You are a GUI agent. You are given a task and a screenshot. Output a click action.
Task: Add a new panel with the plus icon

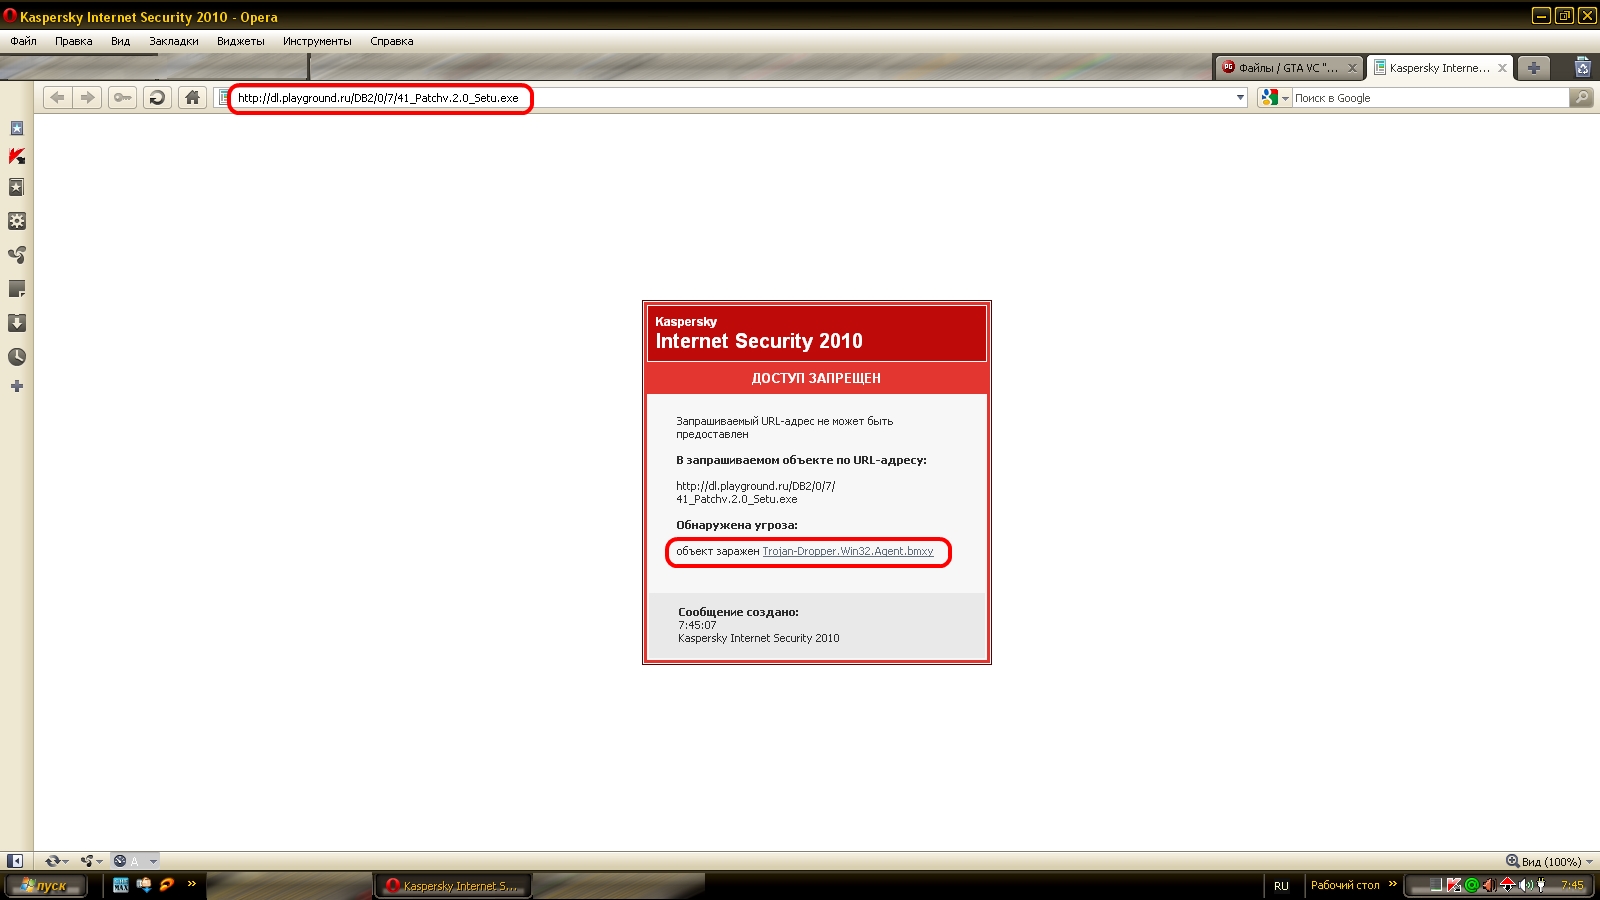[17, 386]
